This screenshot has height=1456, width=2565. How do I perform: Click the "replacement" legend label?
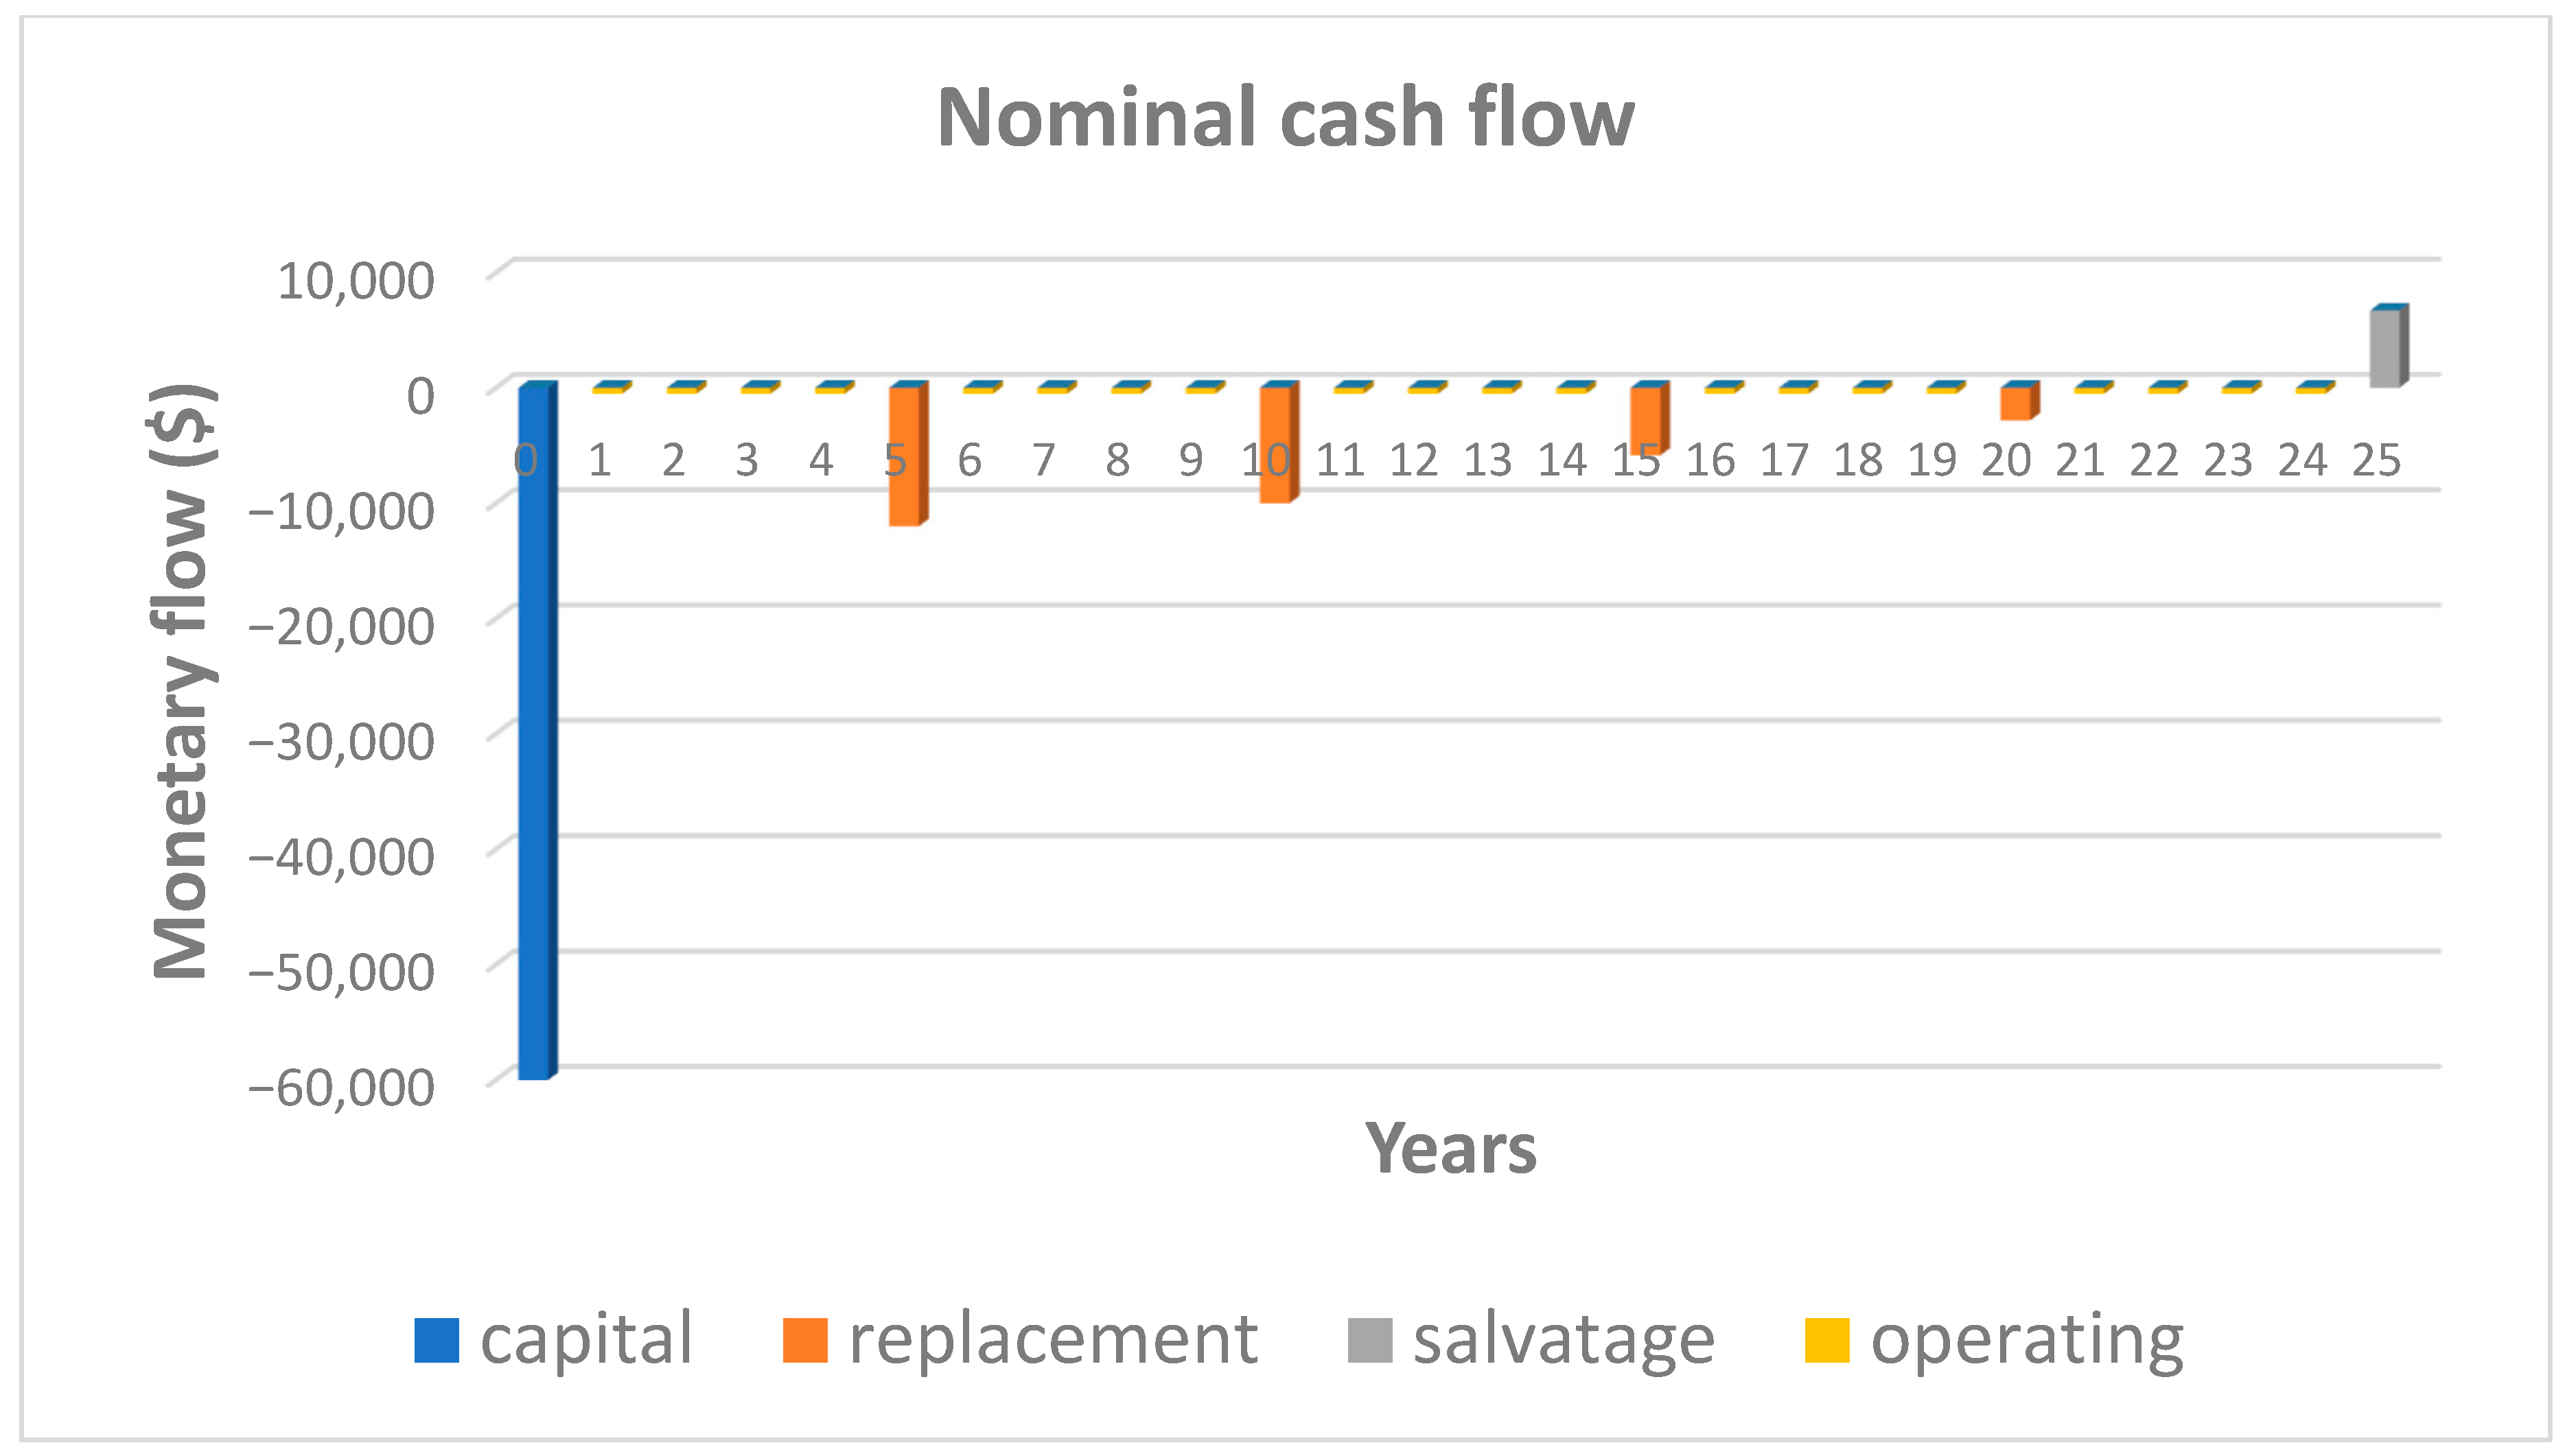click(1053, 1339)
